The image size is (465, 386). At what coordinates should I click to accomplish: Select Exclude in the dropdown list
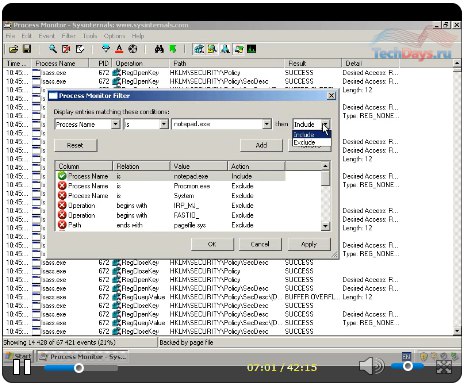[311, 142]
